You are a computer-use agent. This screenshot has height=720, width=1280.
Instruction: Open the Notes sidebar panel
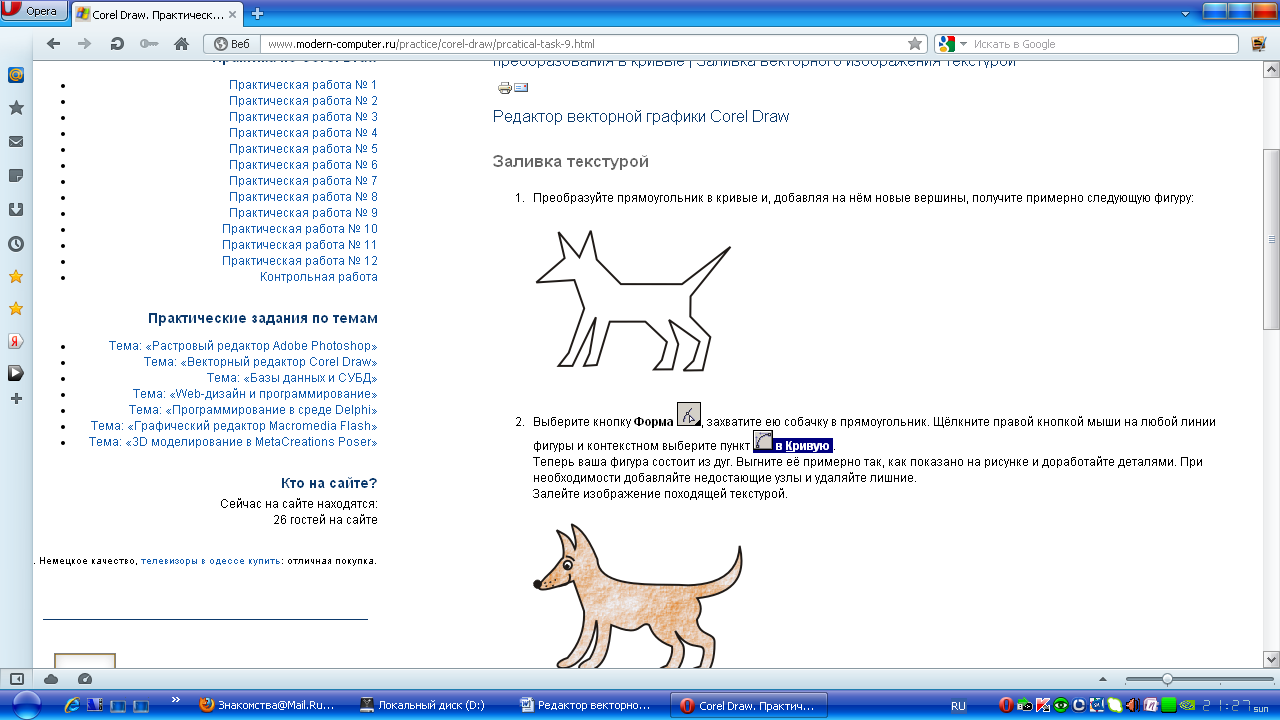16,176
